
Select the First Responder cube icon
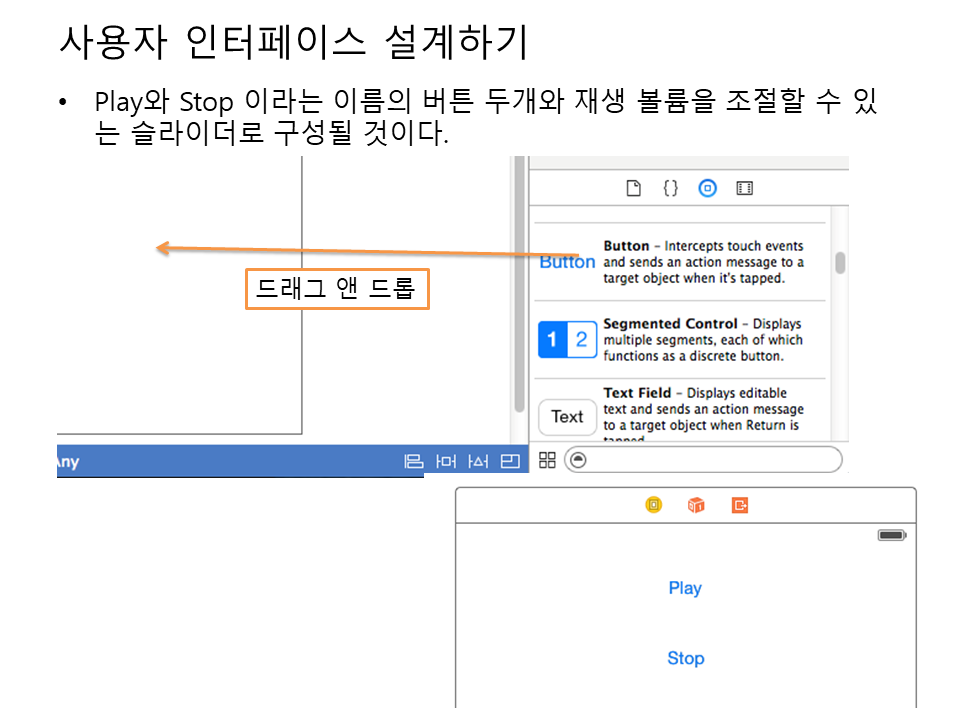coord(696,505)
